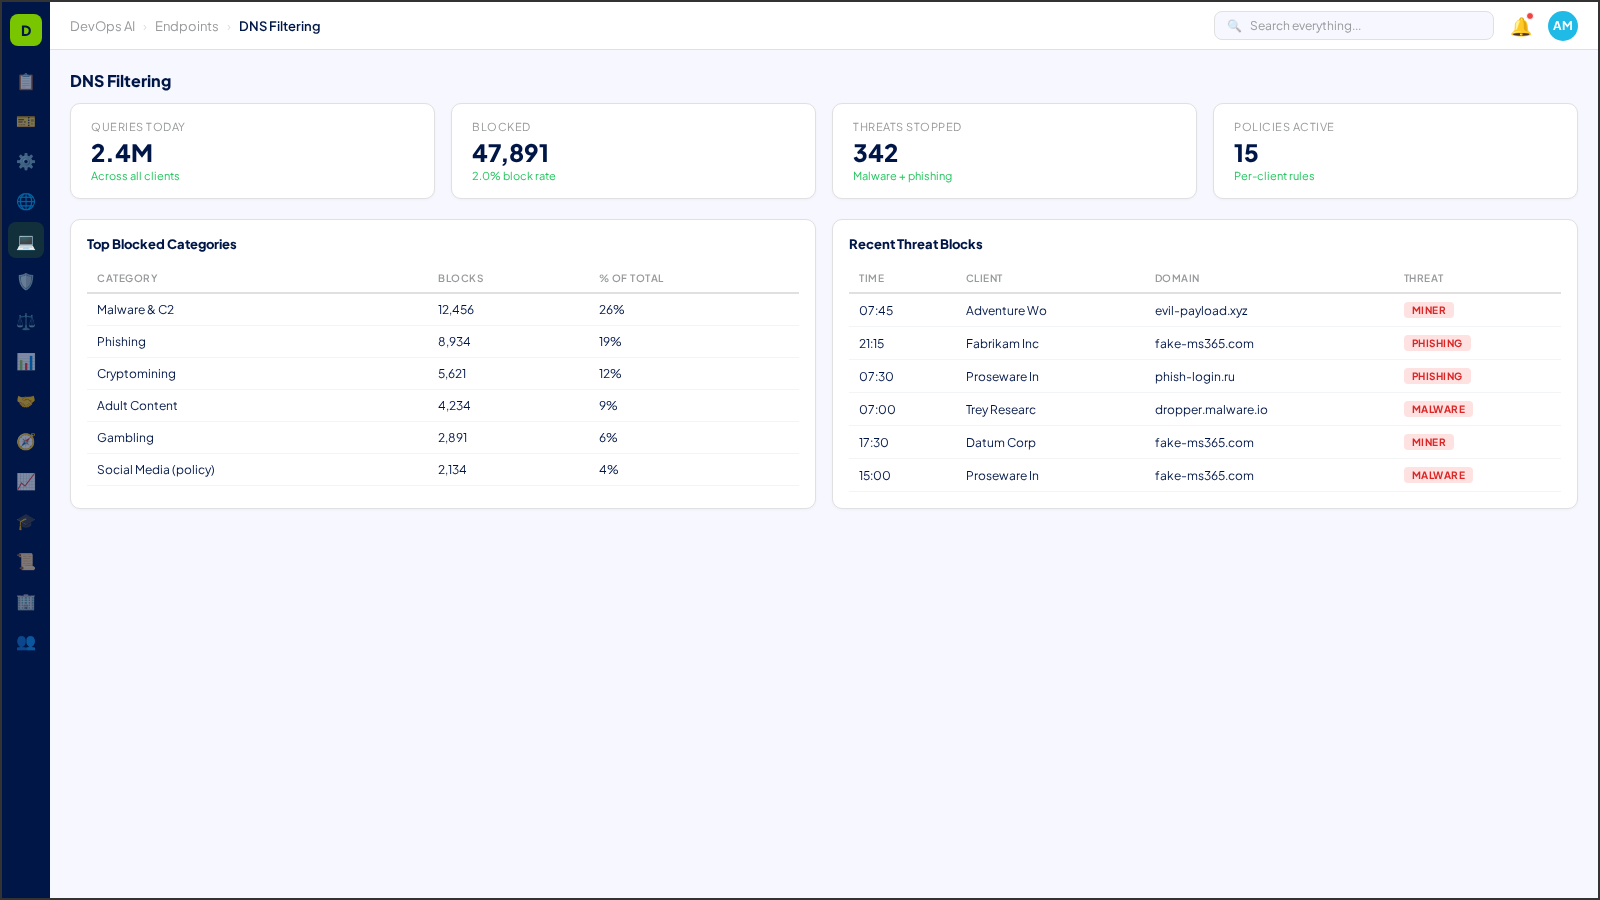The height and width of the screenshot is (900, 1600).
Task: Click the PHISHING badge for phish-login.ru
Action: tap(1437, 376)
